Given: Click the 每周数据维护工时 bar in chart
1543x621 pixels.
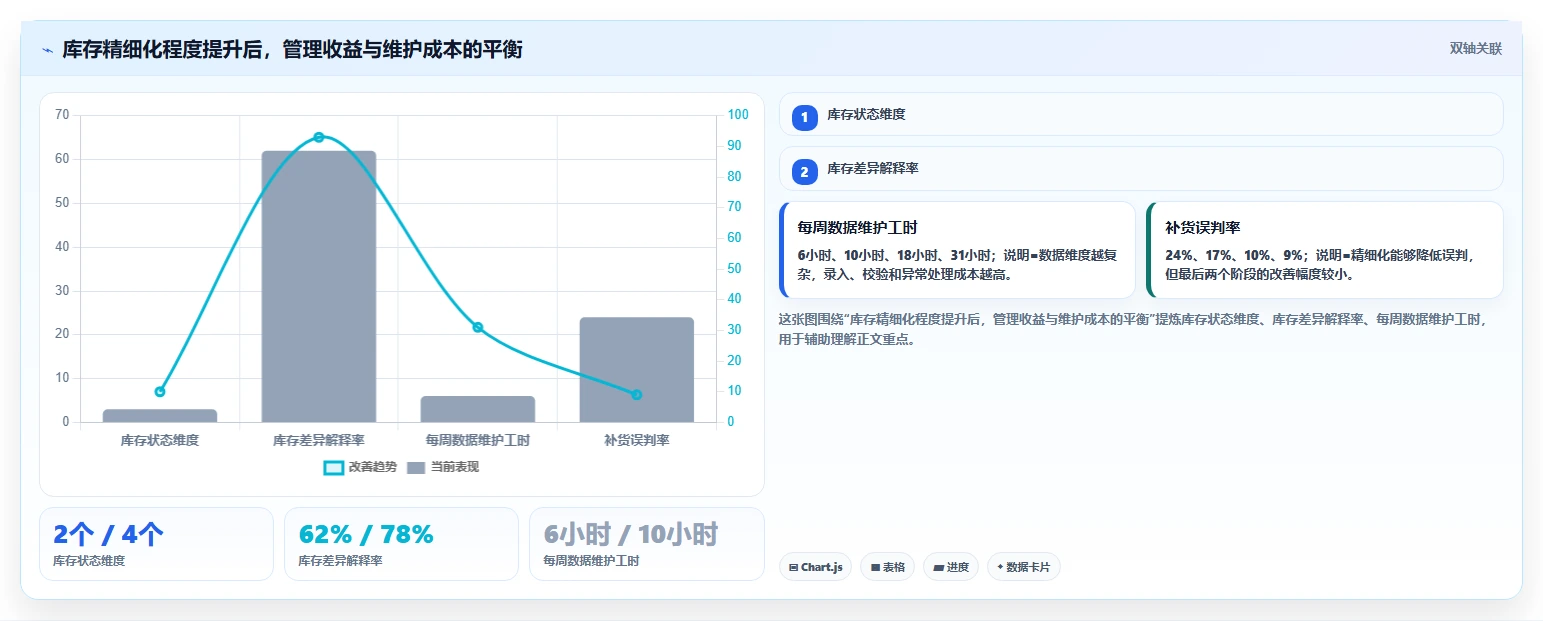Looking at the screenshot, I should pyautogui.click(x=478, y=409).
